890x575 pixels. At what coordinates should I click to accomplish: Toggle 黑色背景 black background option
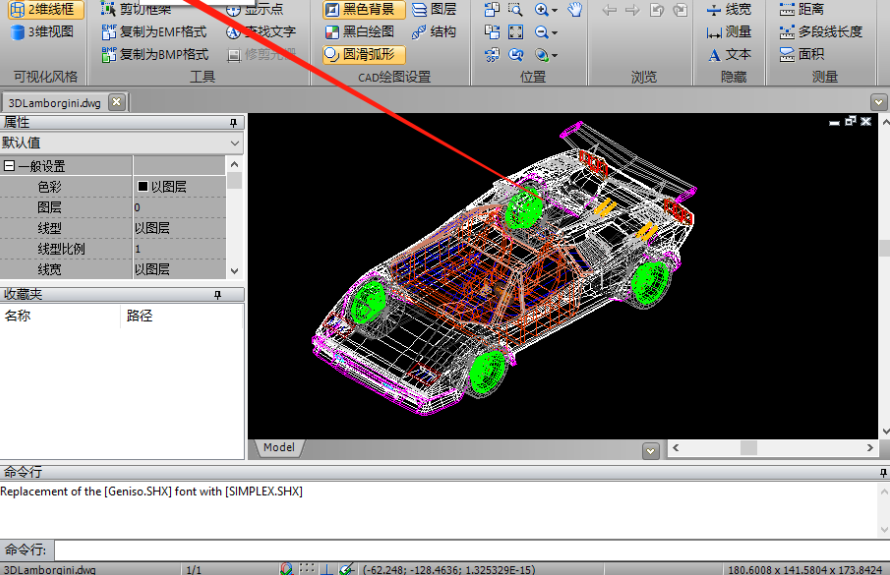364,9
